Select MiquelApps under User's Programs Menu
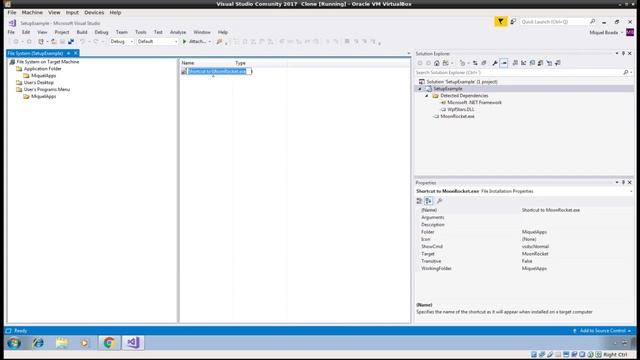Screen dimensions: 640x360 coord(43,96)
